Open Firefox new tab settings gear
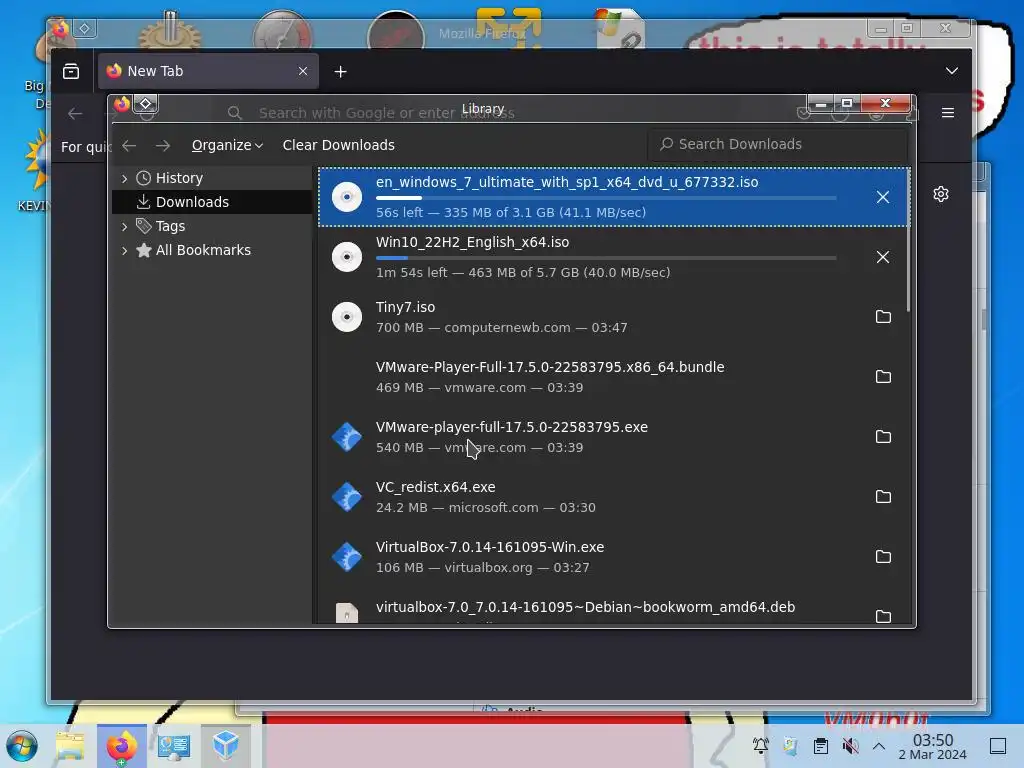 pos(941,194)
